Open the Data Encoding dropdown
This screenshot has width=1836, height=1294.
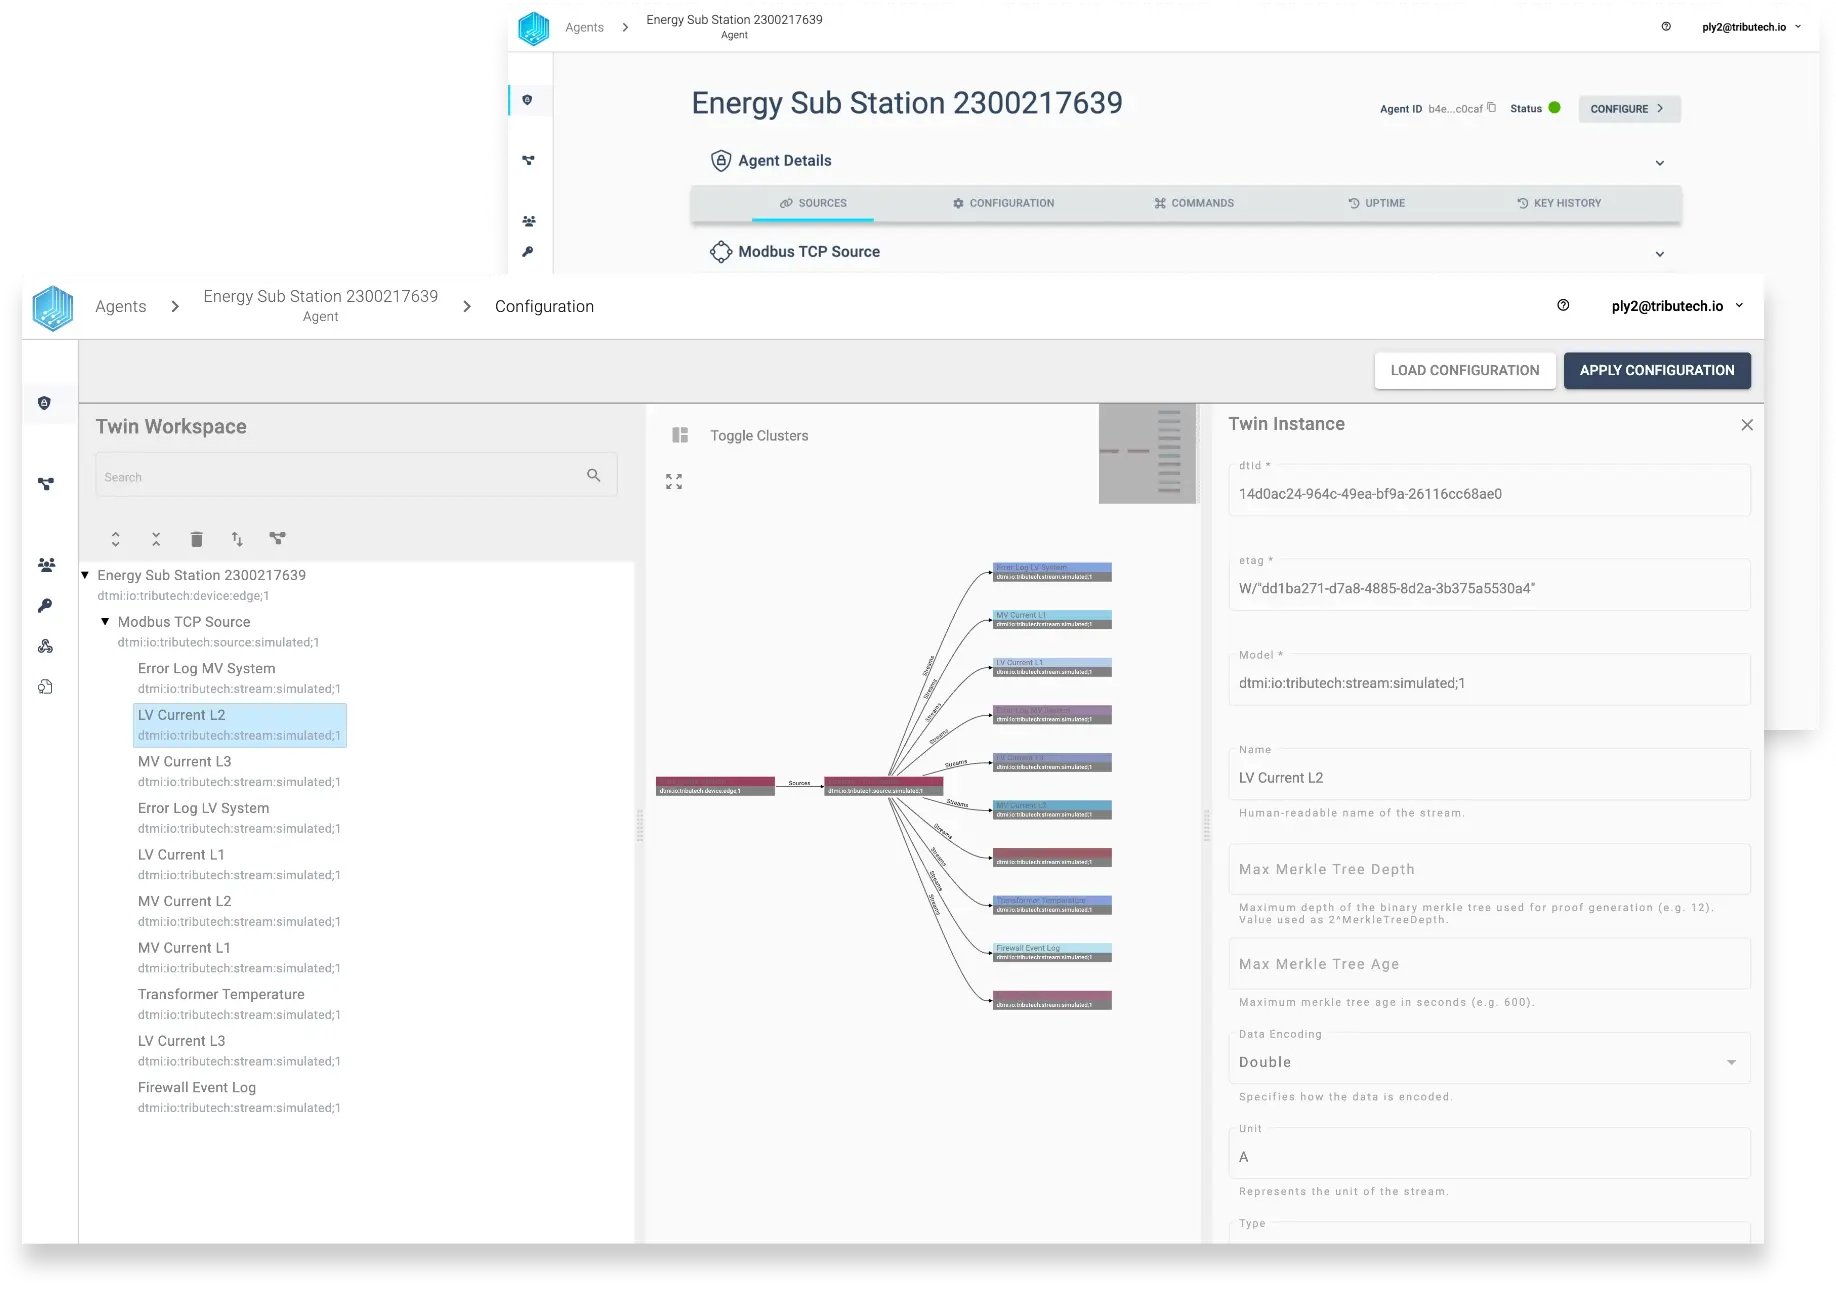click(x=1488, y=1062)
